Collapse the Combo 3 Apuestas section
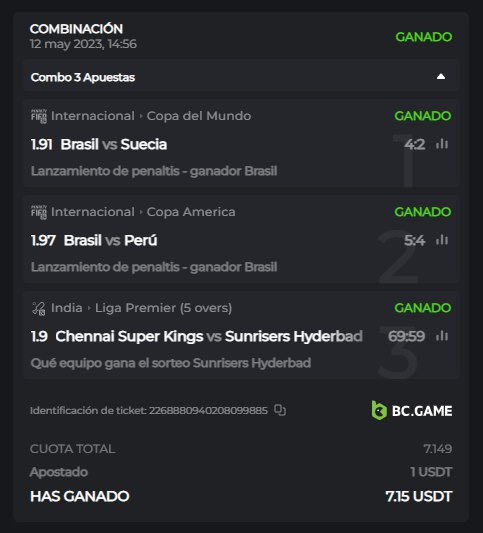The height and width of the screenshot is (533, 483). (441, 76)
